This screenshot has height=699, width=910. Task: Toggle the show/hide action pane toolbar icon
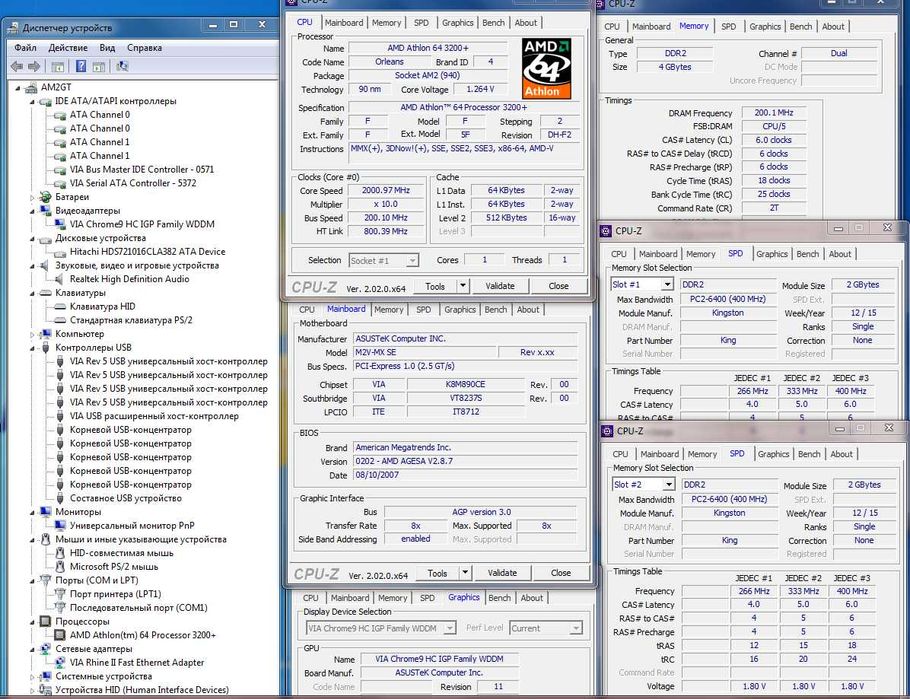(98, 66)
